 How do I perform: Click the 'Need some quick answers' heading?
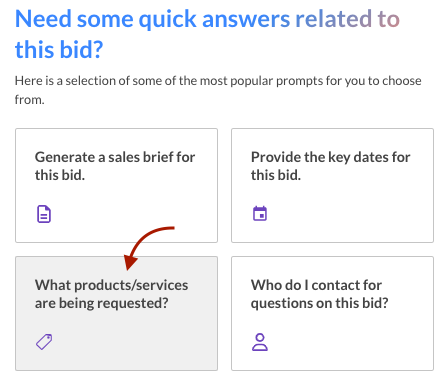point(207,34)
